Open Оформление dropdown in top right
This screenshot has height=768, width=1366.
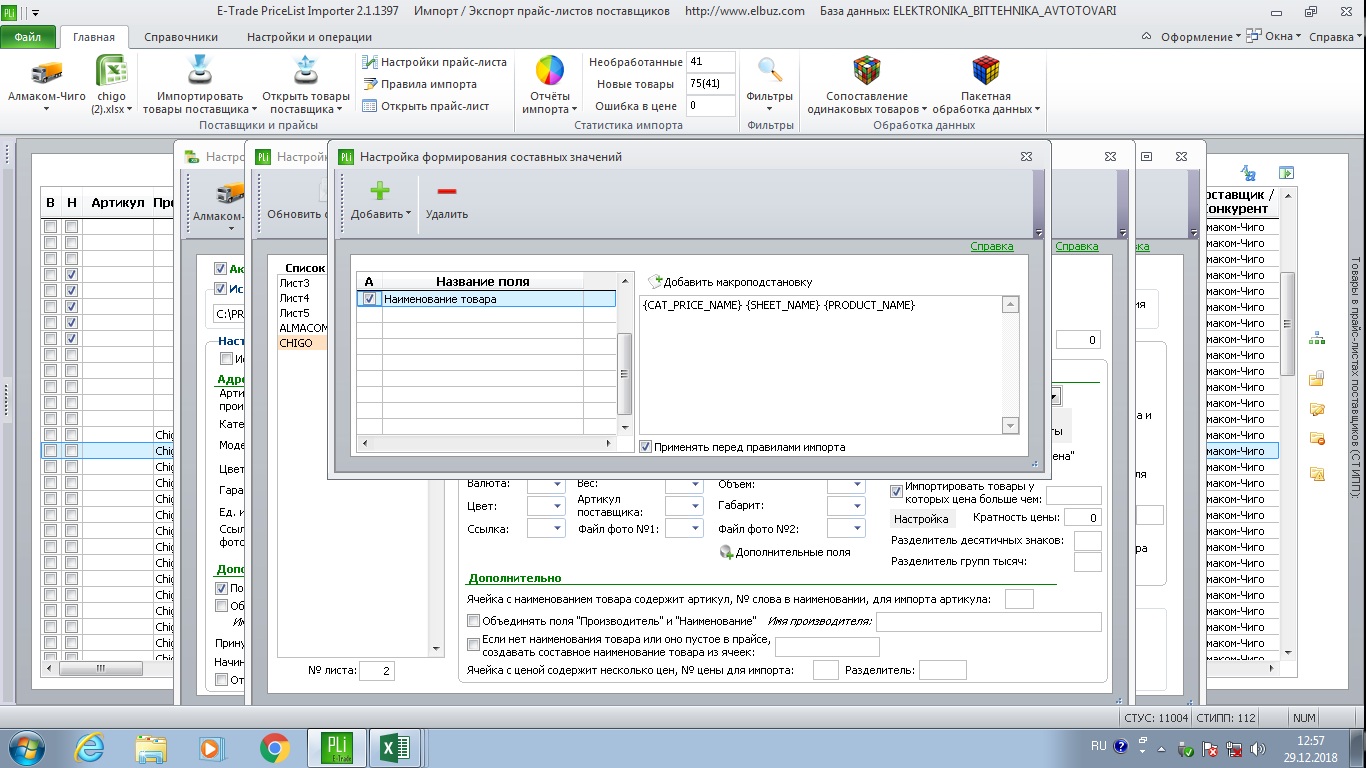(1200, 36)
